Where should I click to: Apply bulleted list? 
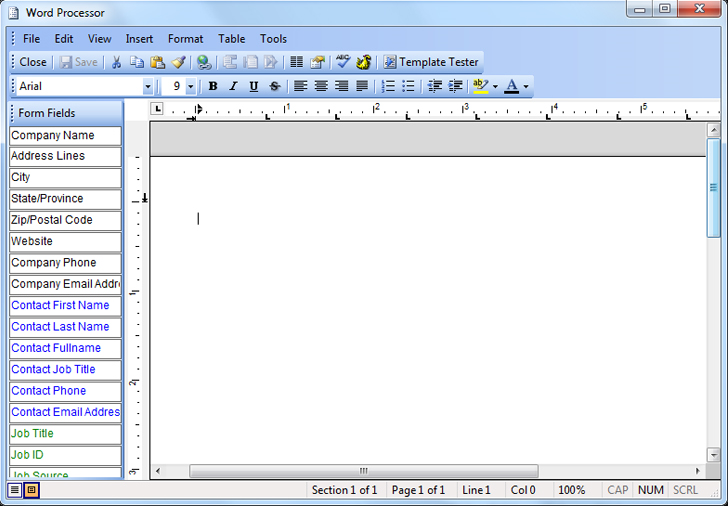(408, 86)
